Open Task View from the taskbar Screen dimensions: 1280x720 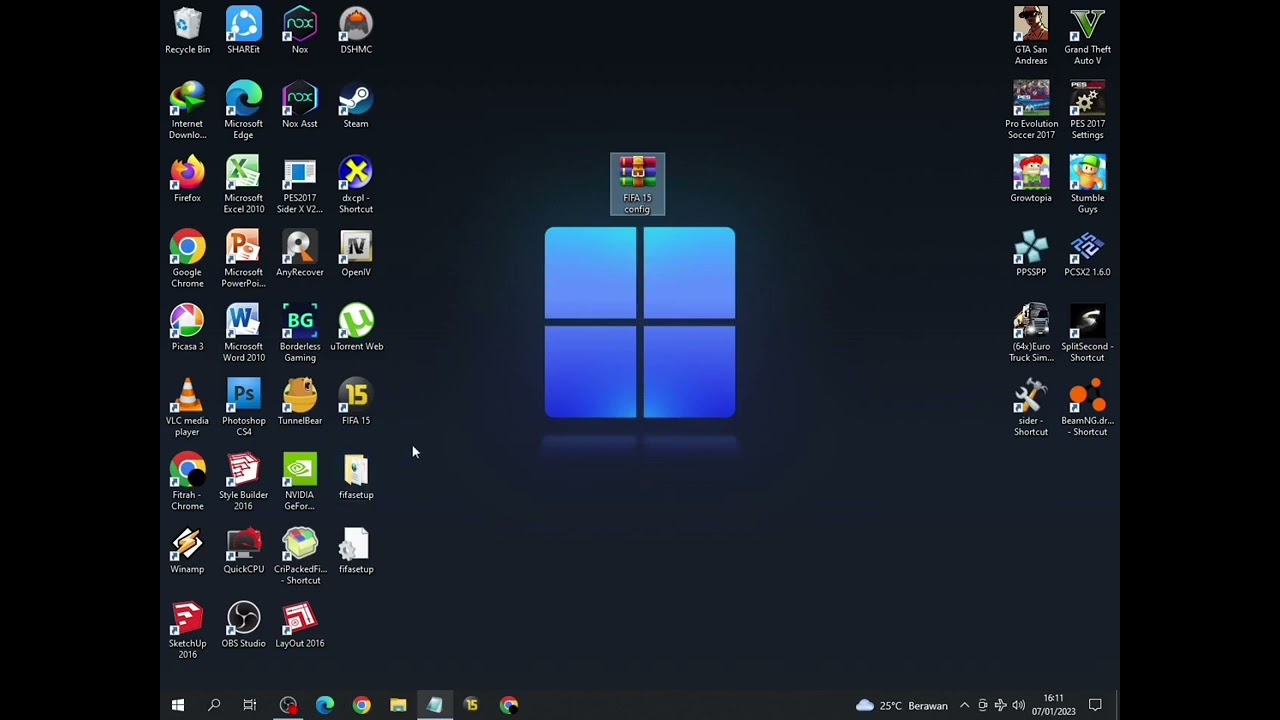(x=250, y=705)
